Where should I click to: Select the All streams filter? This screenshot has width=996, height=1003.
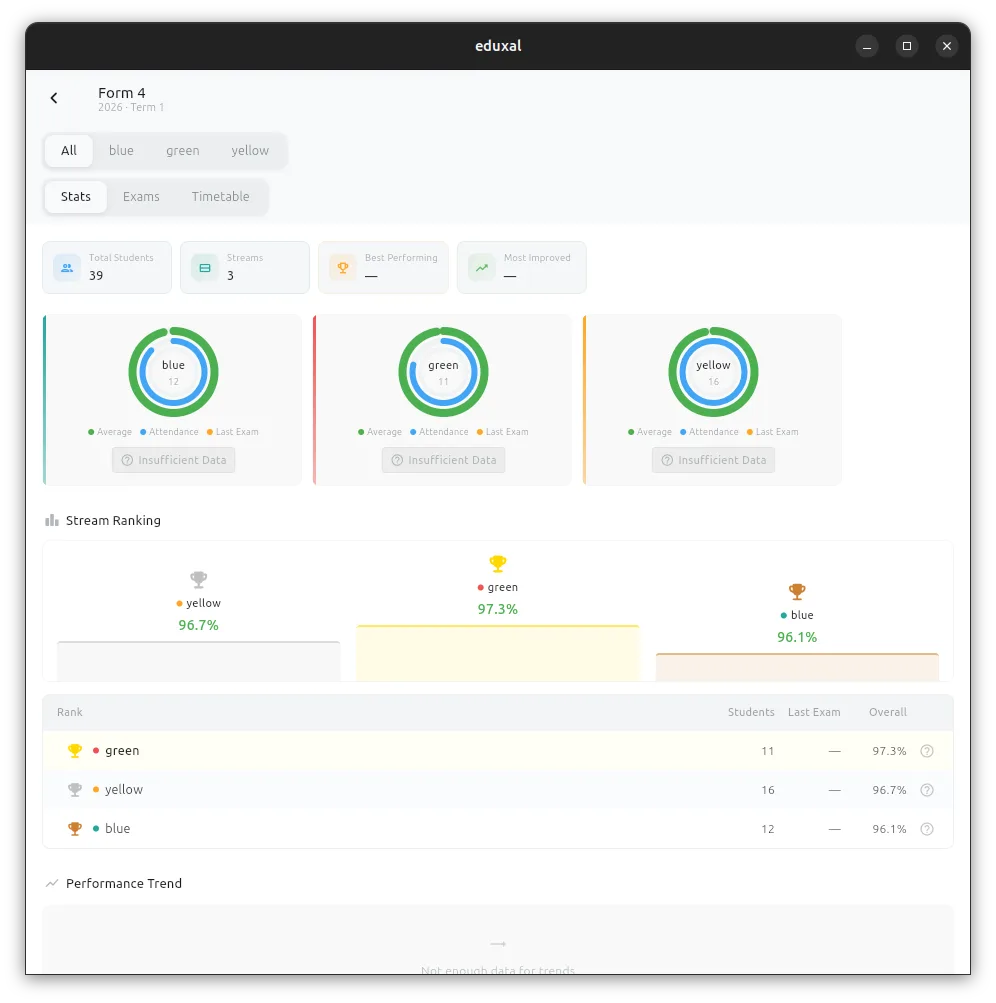68,150
